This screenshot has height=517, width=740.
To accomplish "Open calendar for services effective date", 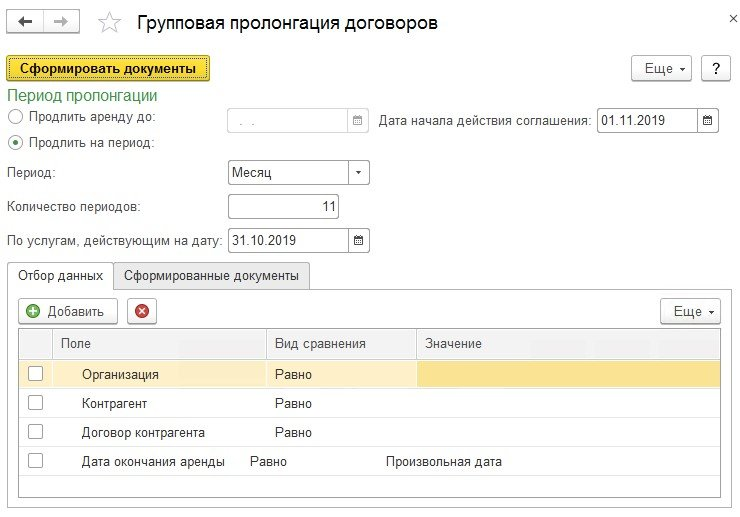I will pos(359,240).
